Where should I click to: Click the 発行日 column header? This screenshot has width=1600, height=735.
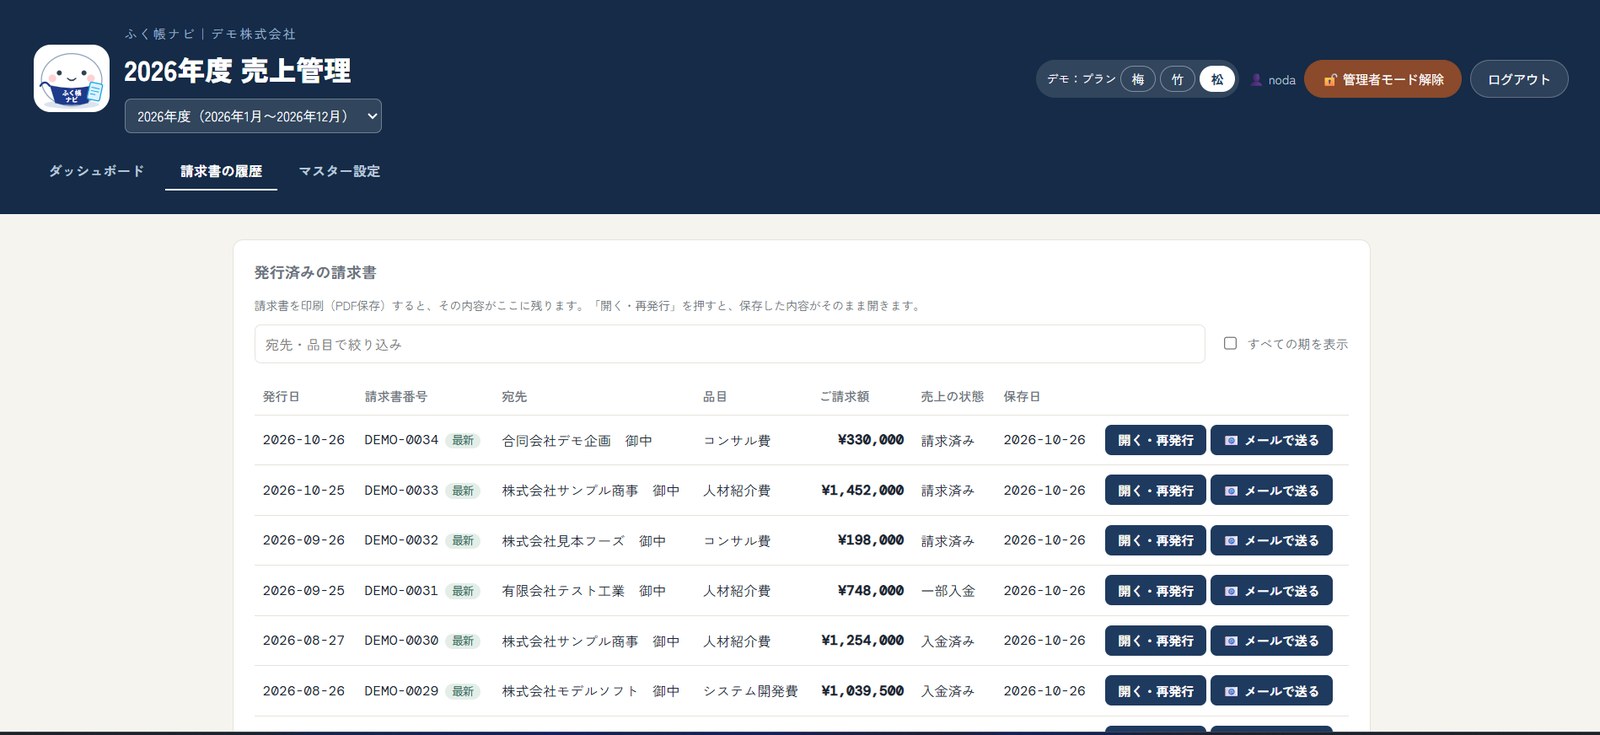click(281, 396)
